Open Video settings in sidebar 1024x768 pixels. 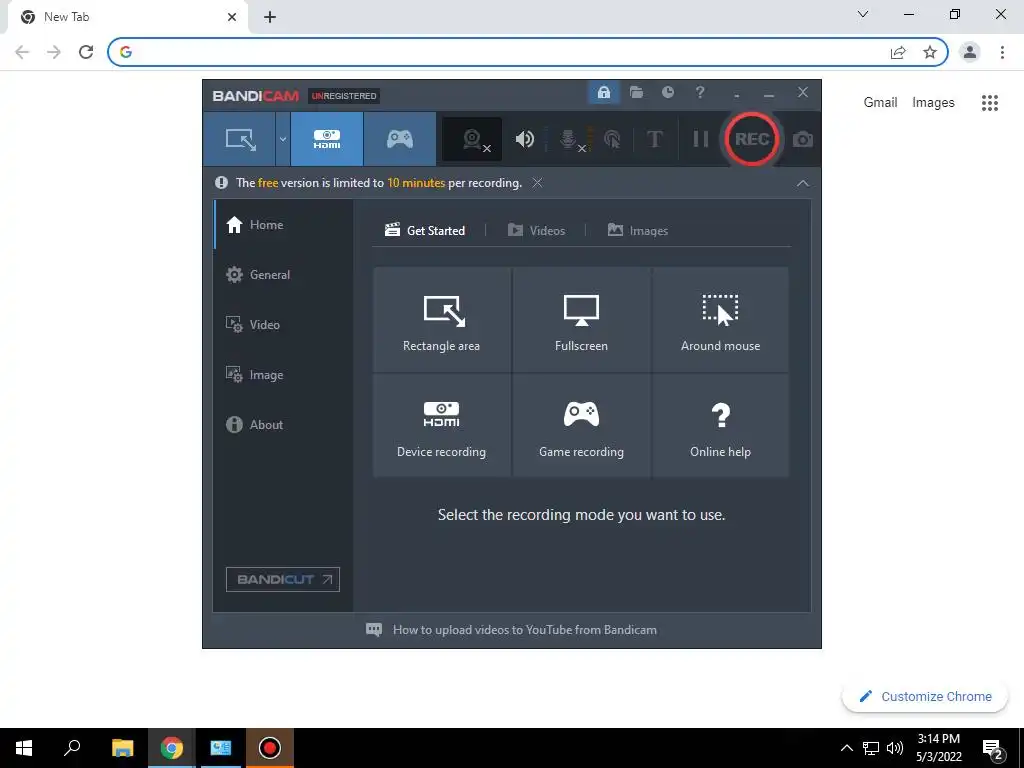[282, 325]
